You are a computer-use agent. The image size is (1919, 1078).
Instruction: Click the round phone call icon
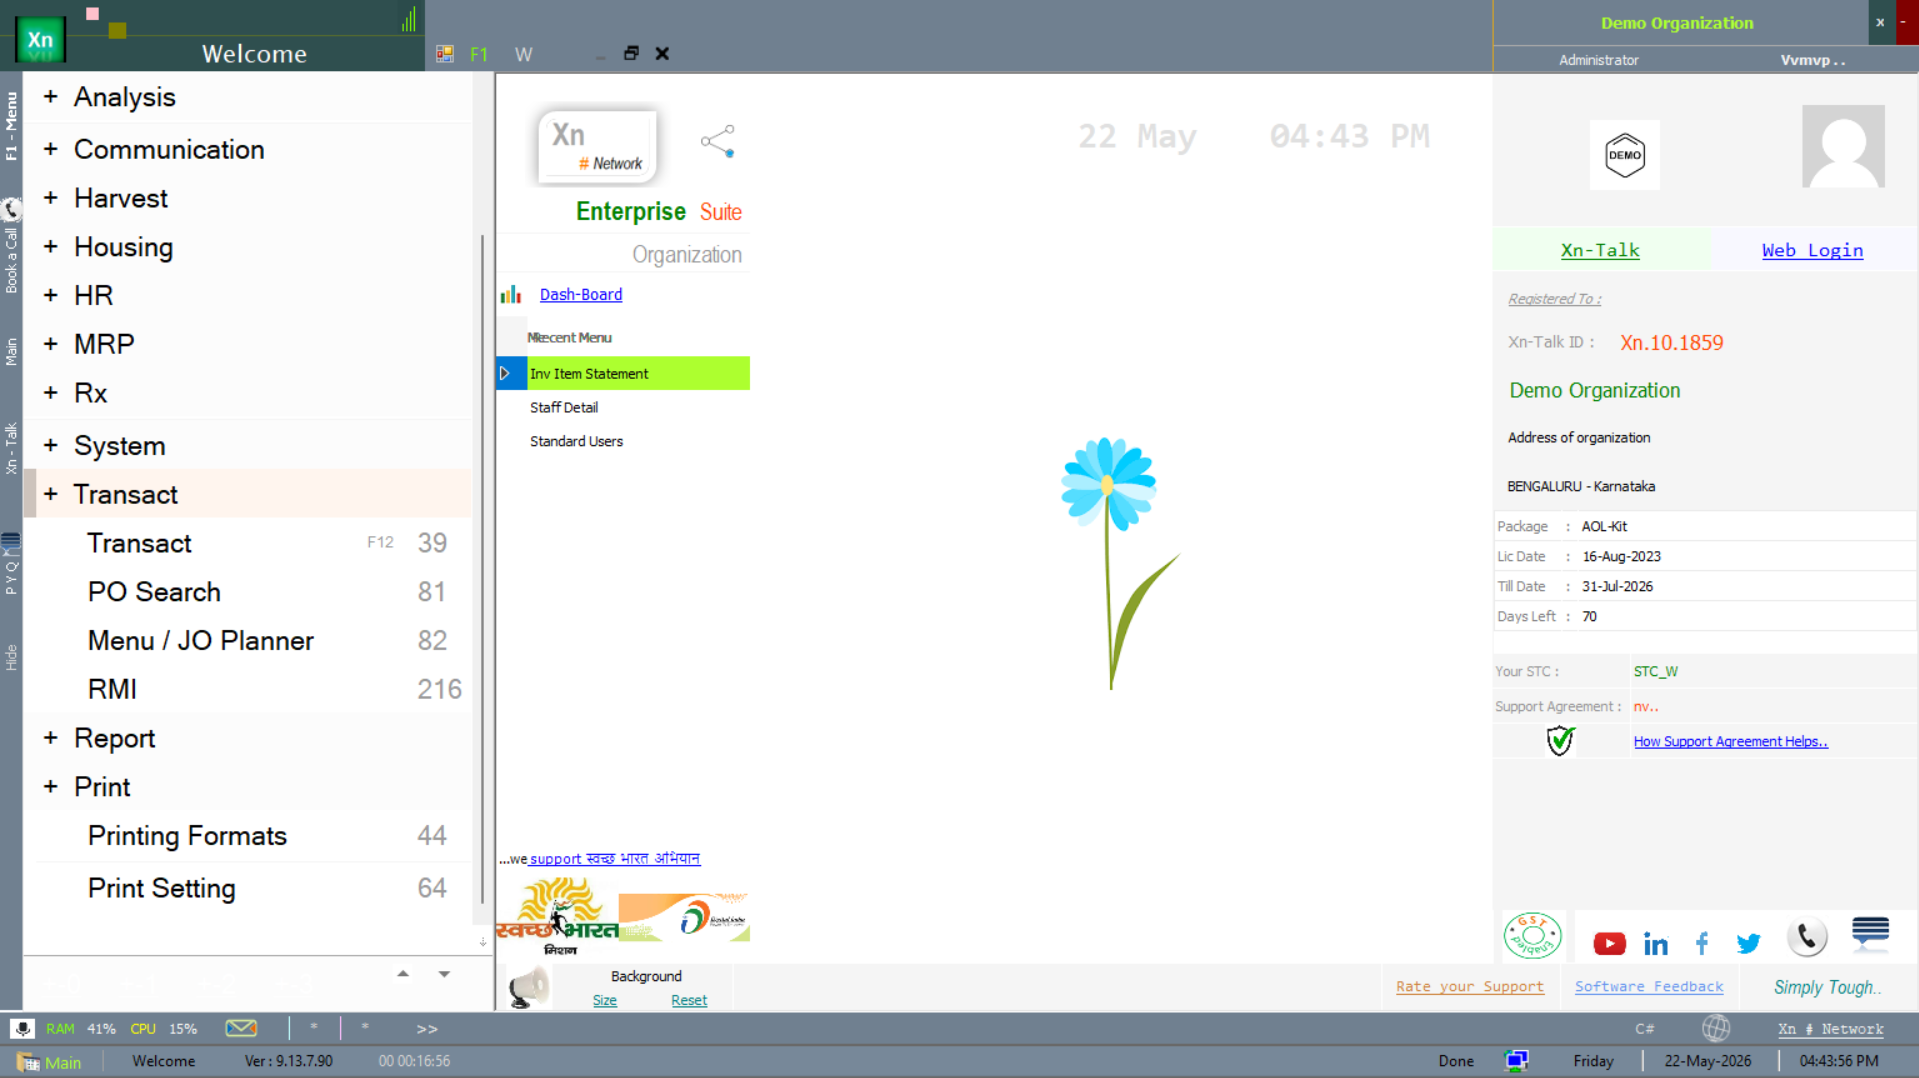pos(1807,937)
